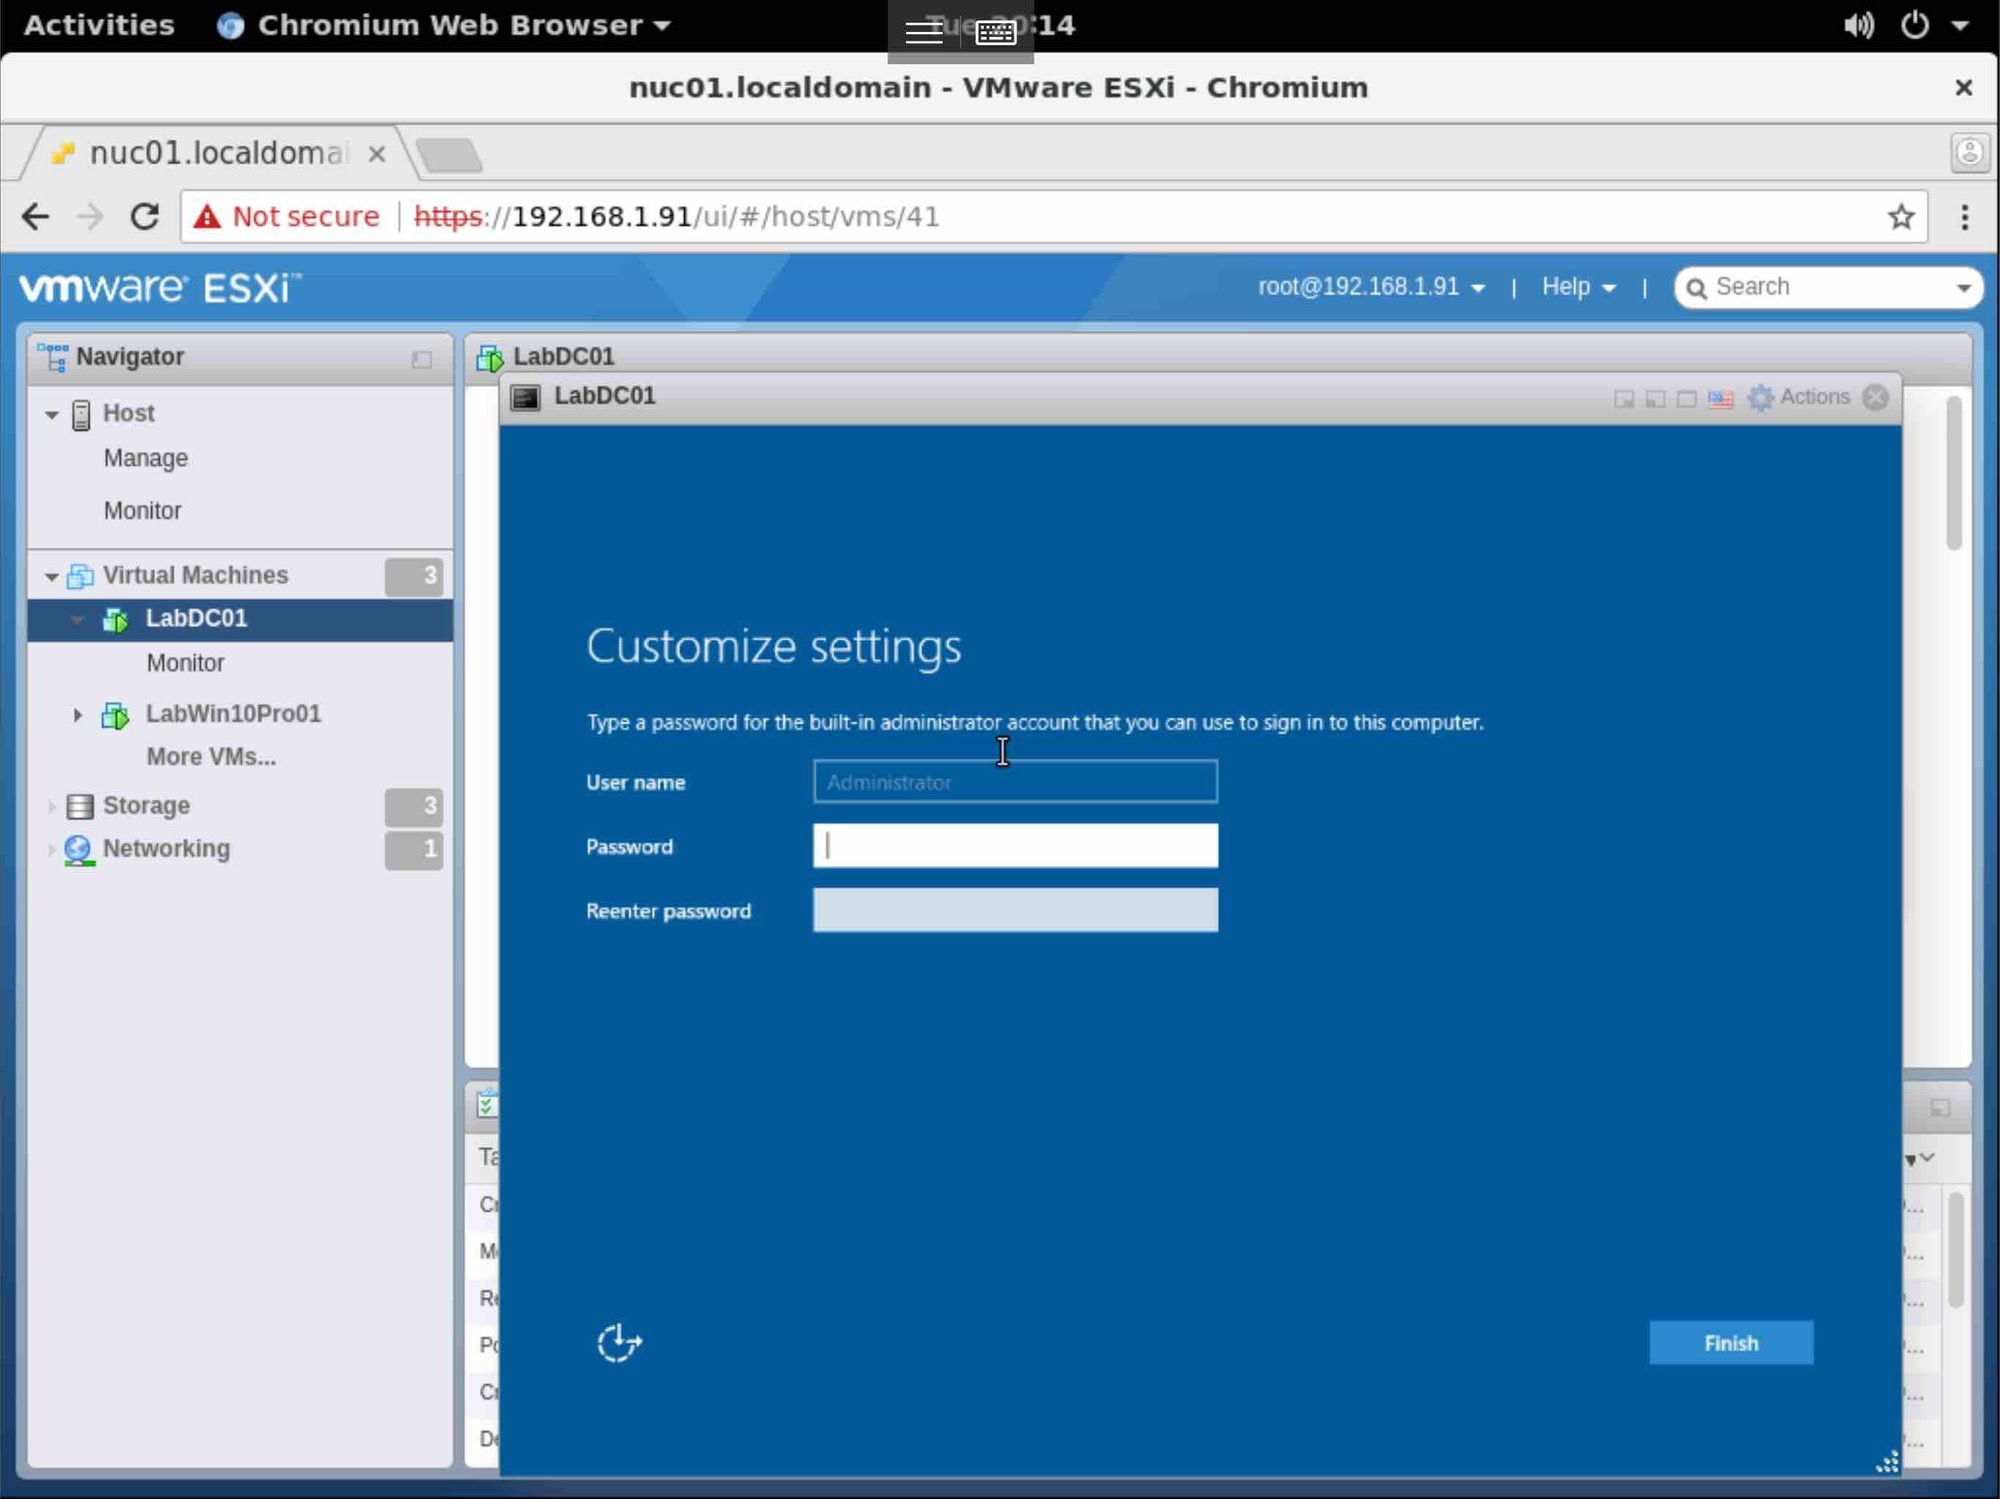Image resolution: width=2000 pixels, height=1499 pixels.
Task: Expand the Storage tree node
Action: pos(51,806)
